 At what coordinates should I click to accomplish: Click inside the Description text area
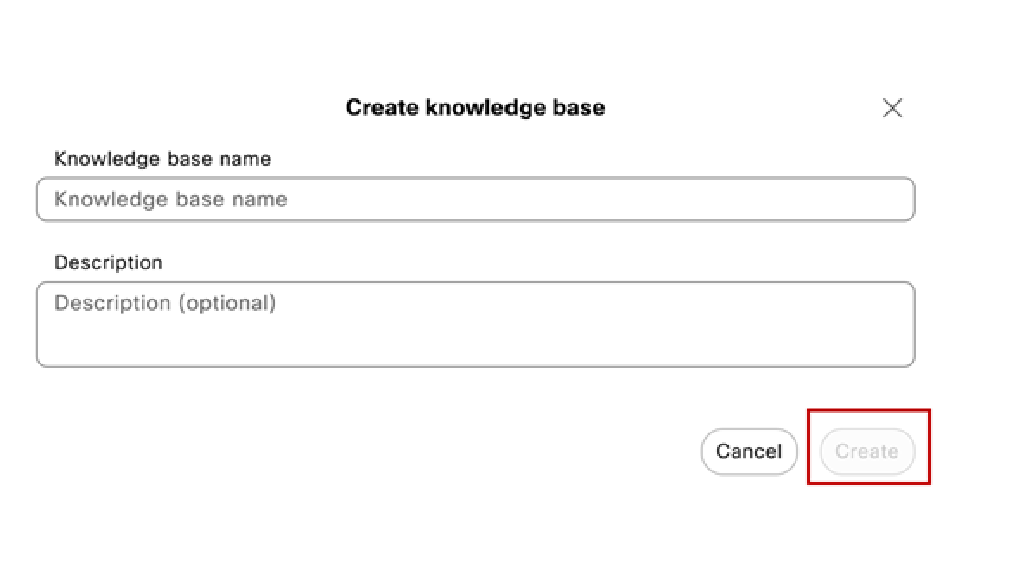476,324
